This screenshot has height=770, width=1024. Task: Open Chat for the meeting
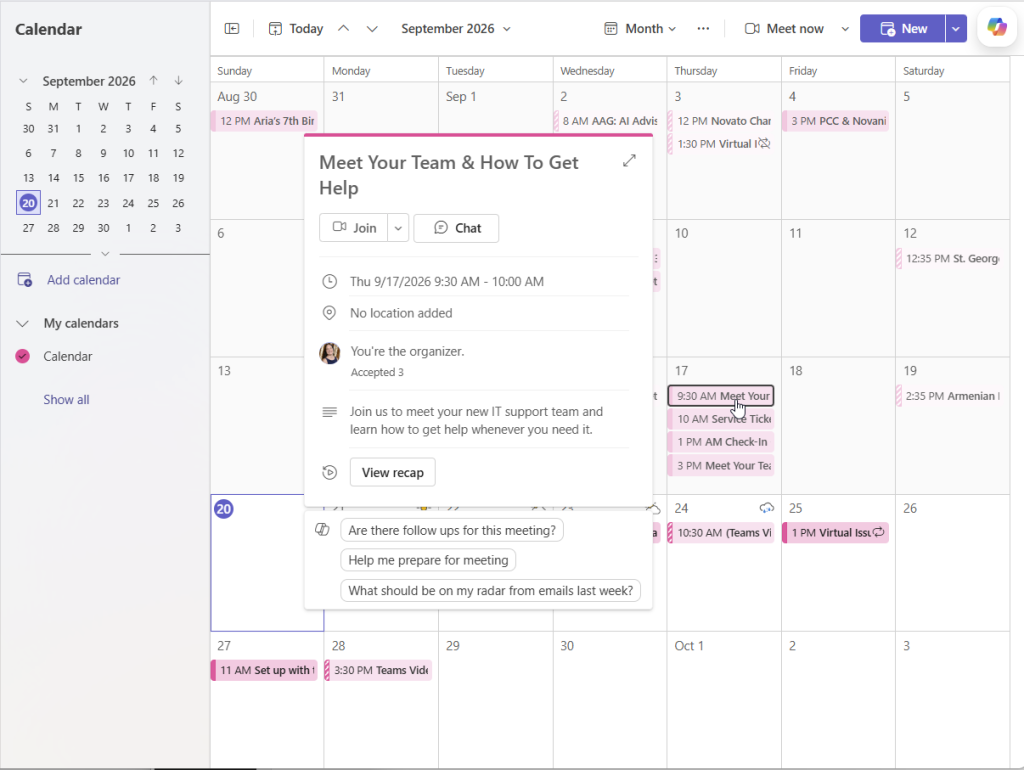click(x=456, y=228)
